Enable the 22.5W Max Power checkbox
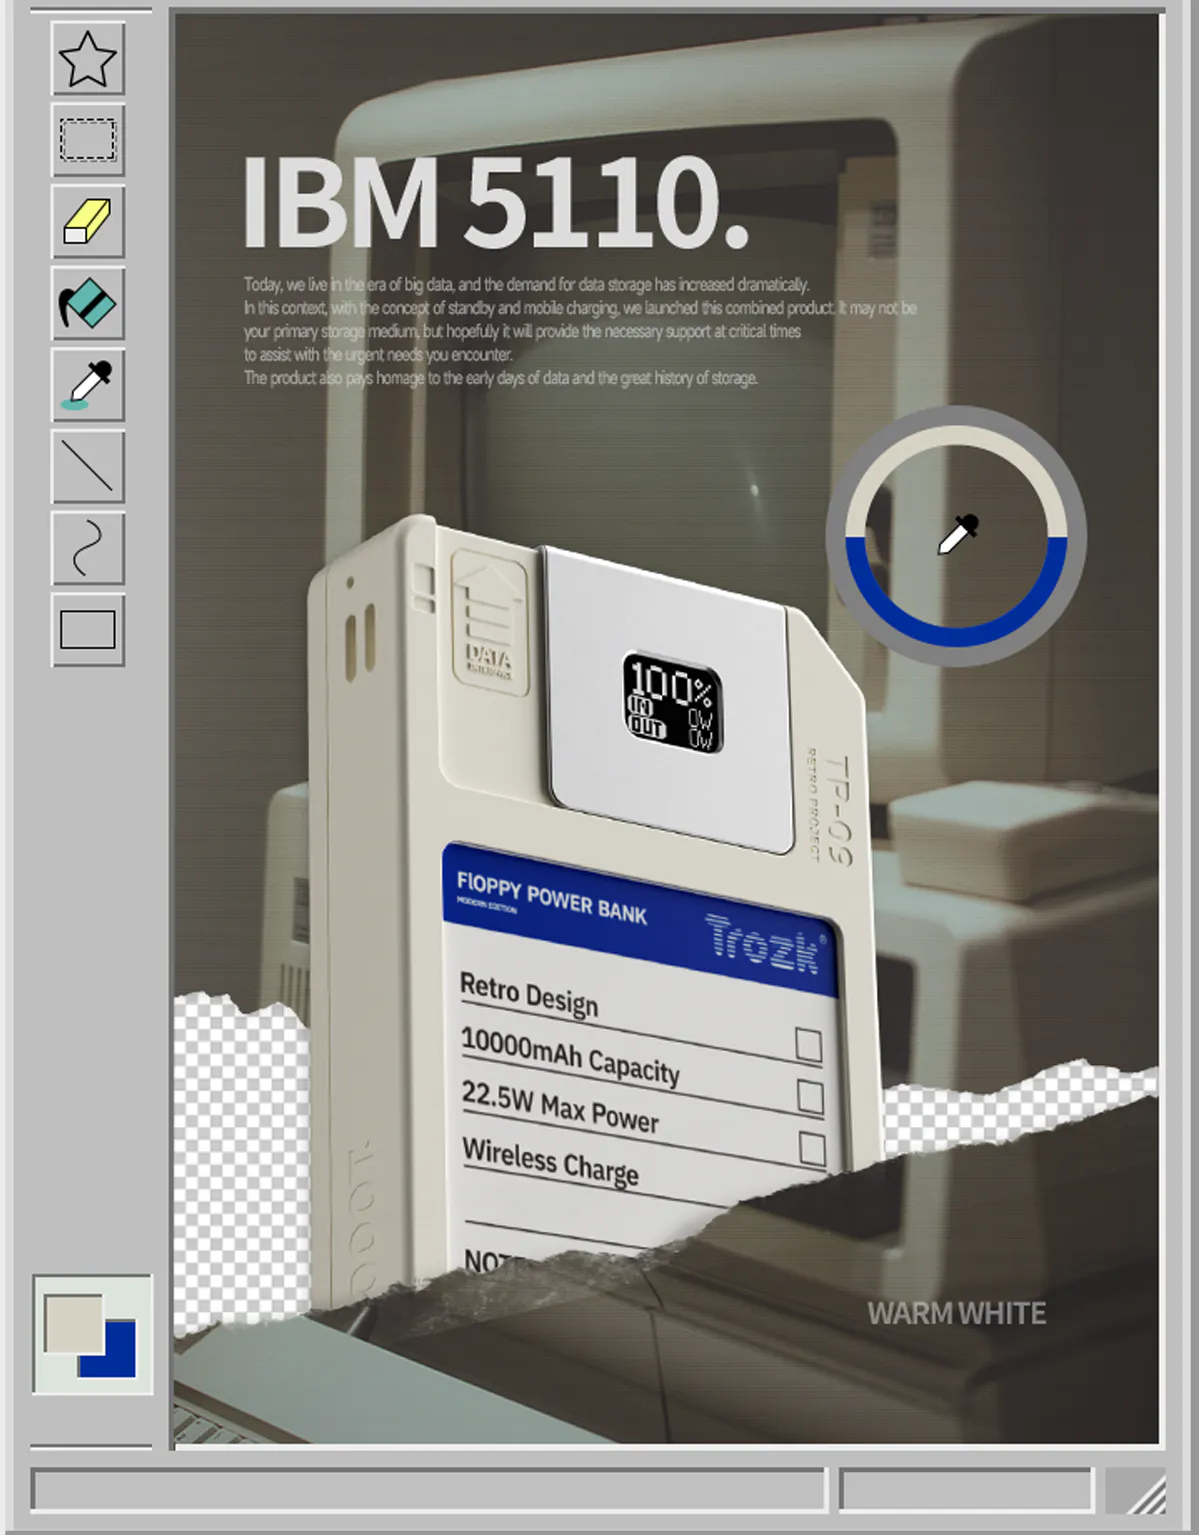1200x1535 pixels. 812,1149
